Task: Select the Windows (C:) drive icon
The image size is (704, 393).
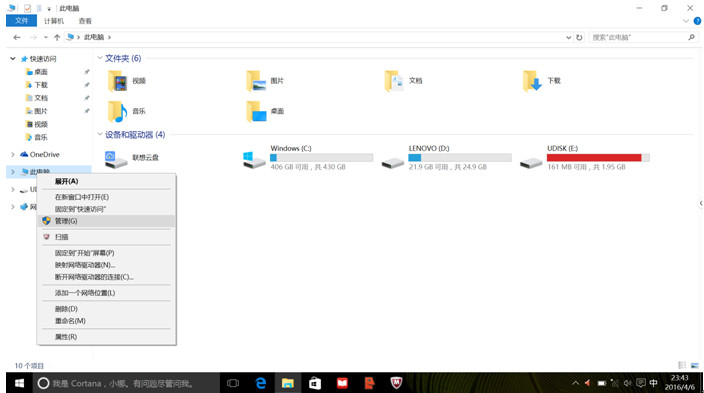Action: [x=254, y=160]
